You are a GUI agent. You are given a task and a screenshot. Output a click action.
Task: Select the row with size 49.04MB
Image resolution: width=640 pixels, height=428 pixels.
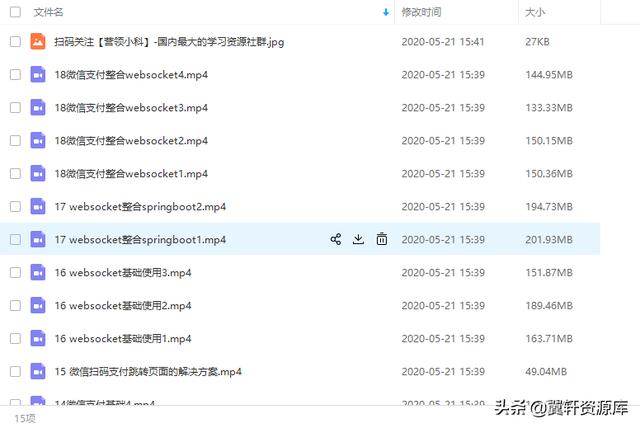tap(300, 371)
